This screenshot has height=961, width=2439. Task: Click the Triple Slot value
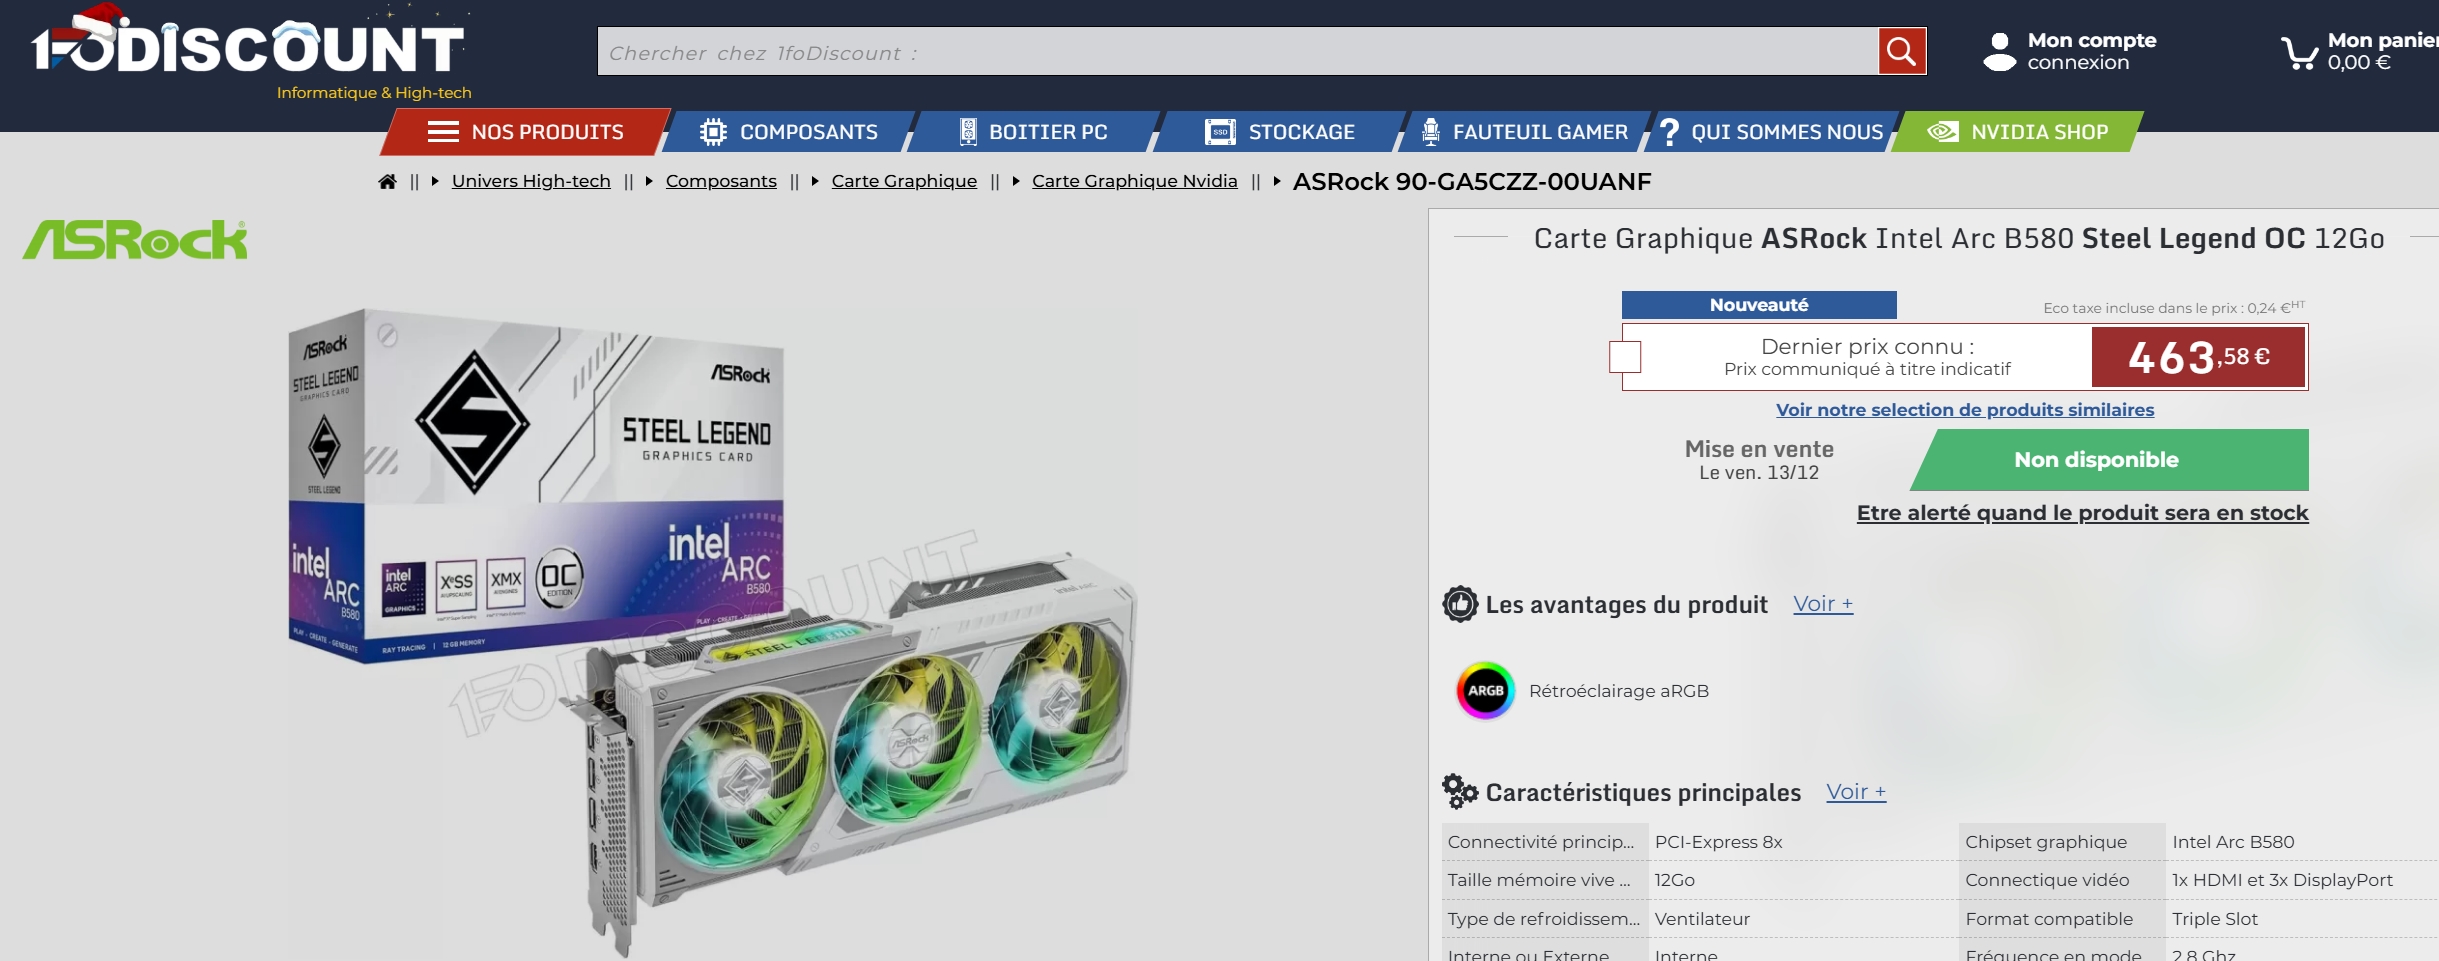[x=2215, y=919]
